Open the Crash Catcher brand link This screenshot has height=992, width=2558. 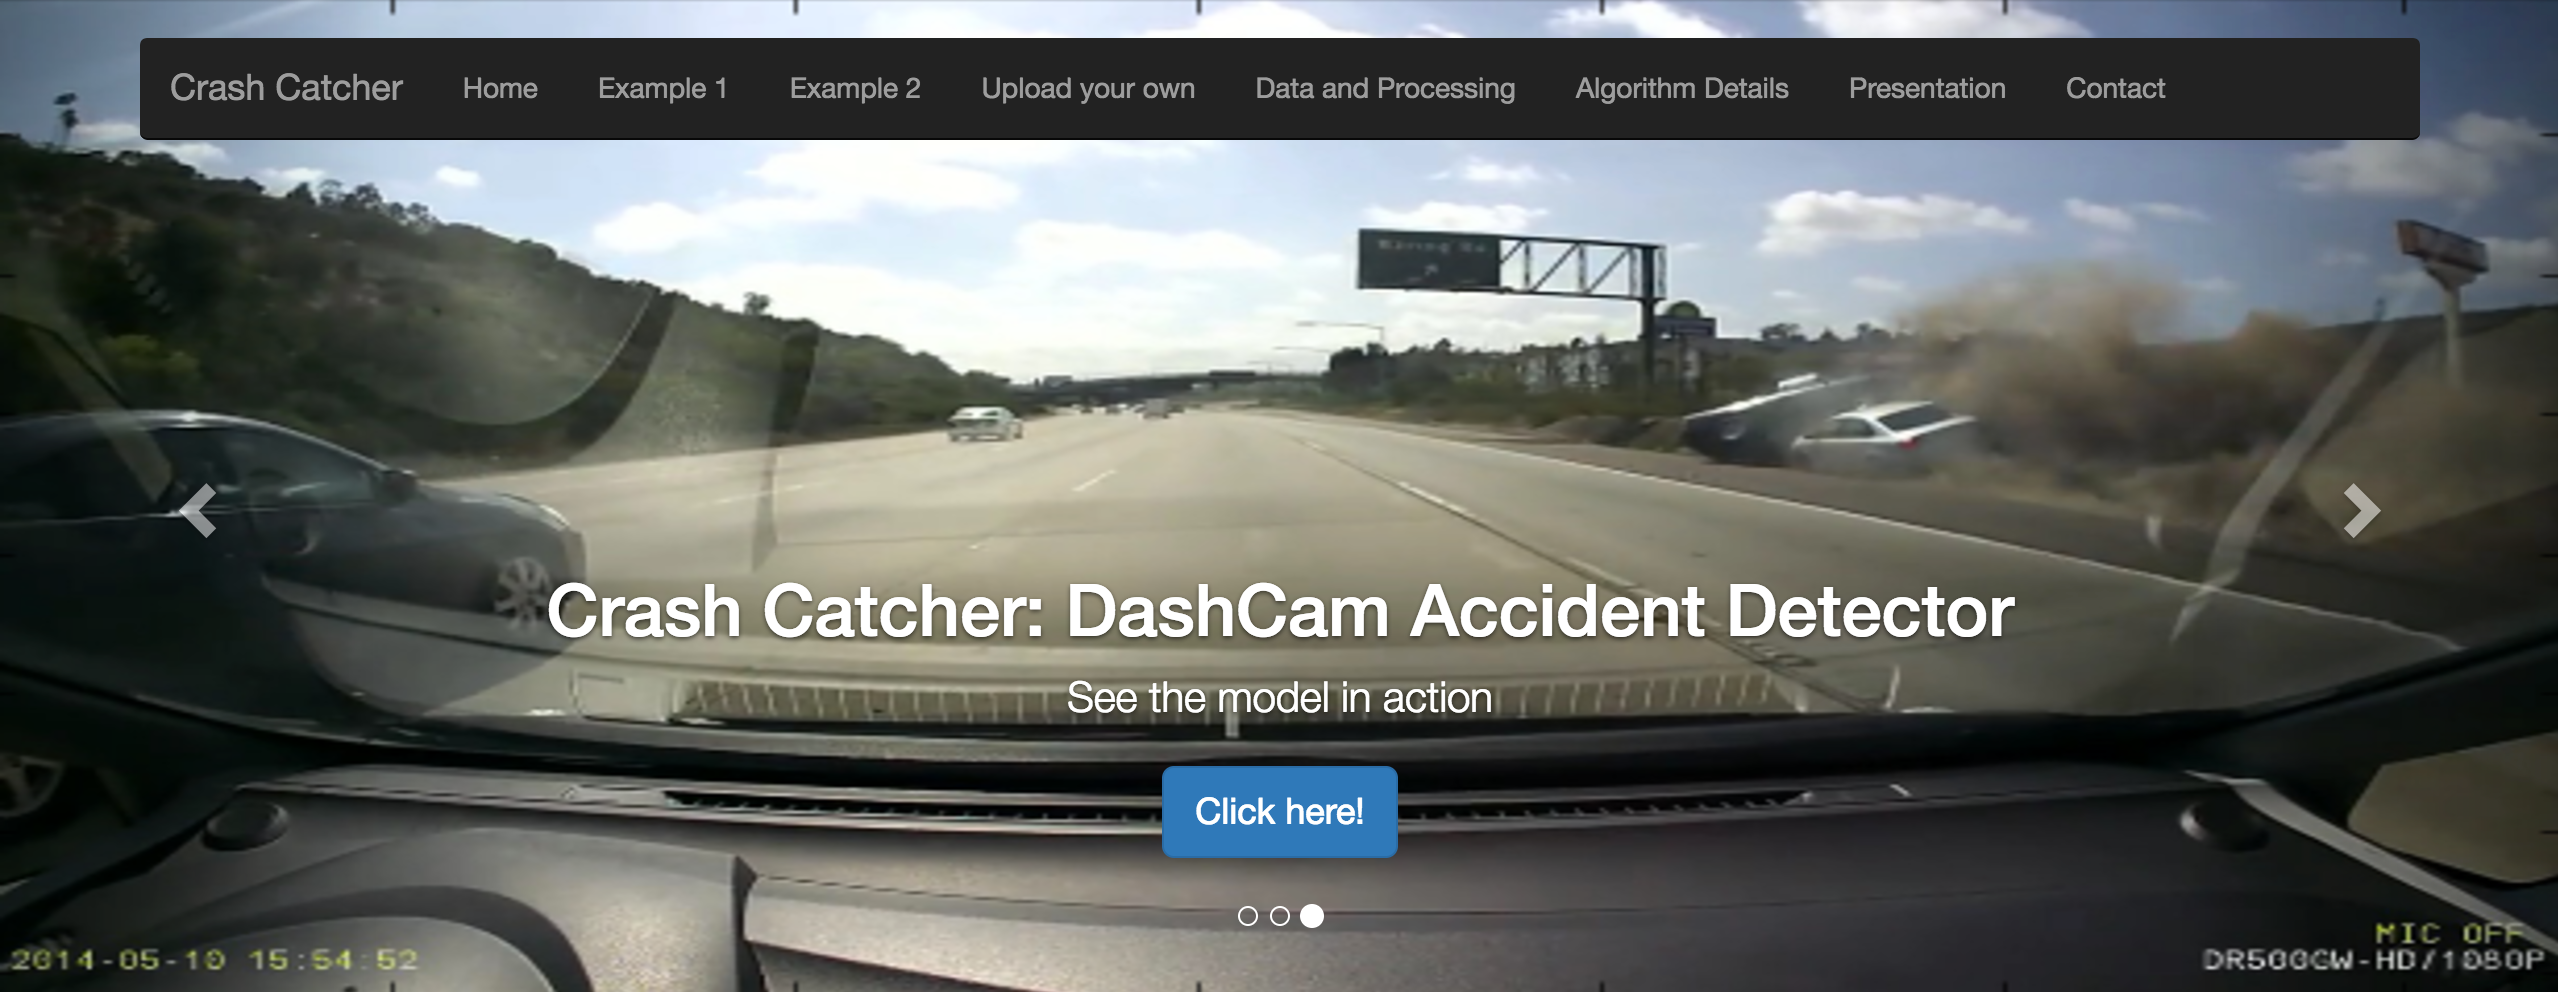tap(286, 88)
